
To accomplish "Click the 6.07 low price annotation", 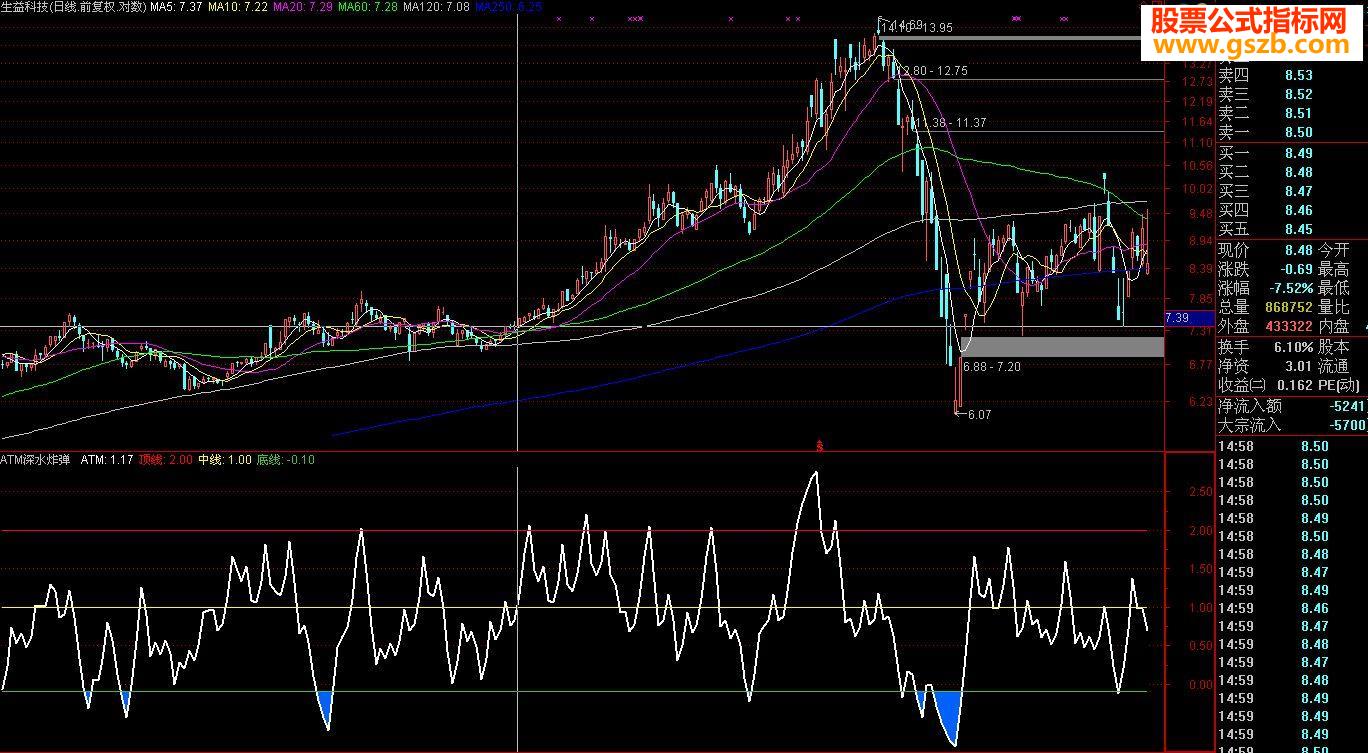I will coord(977,414).
